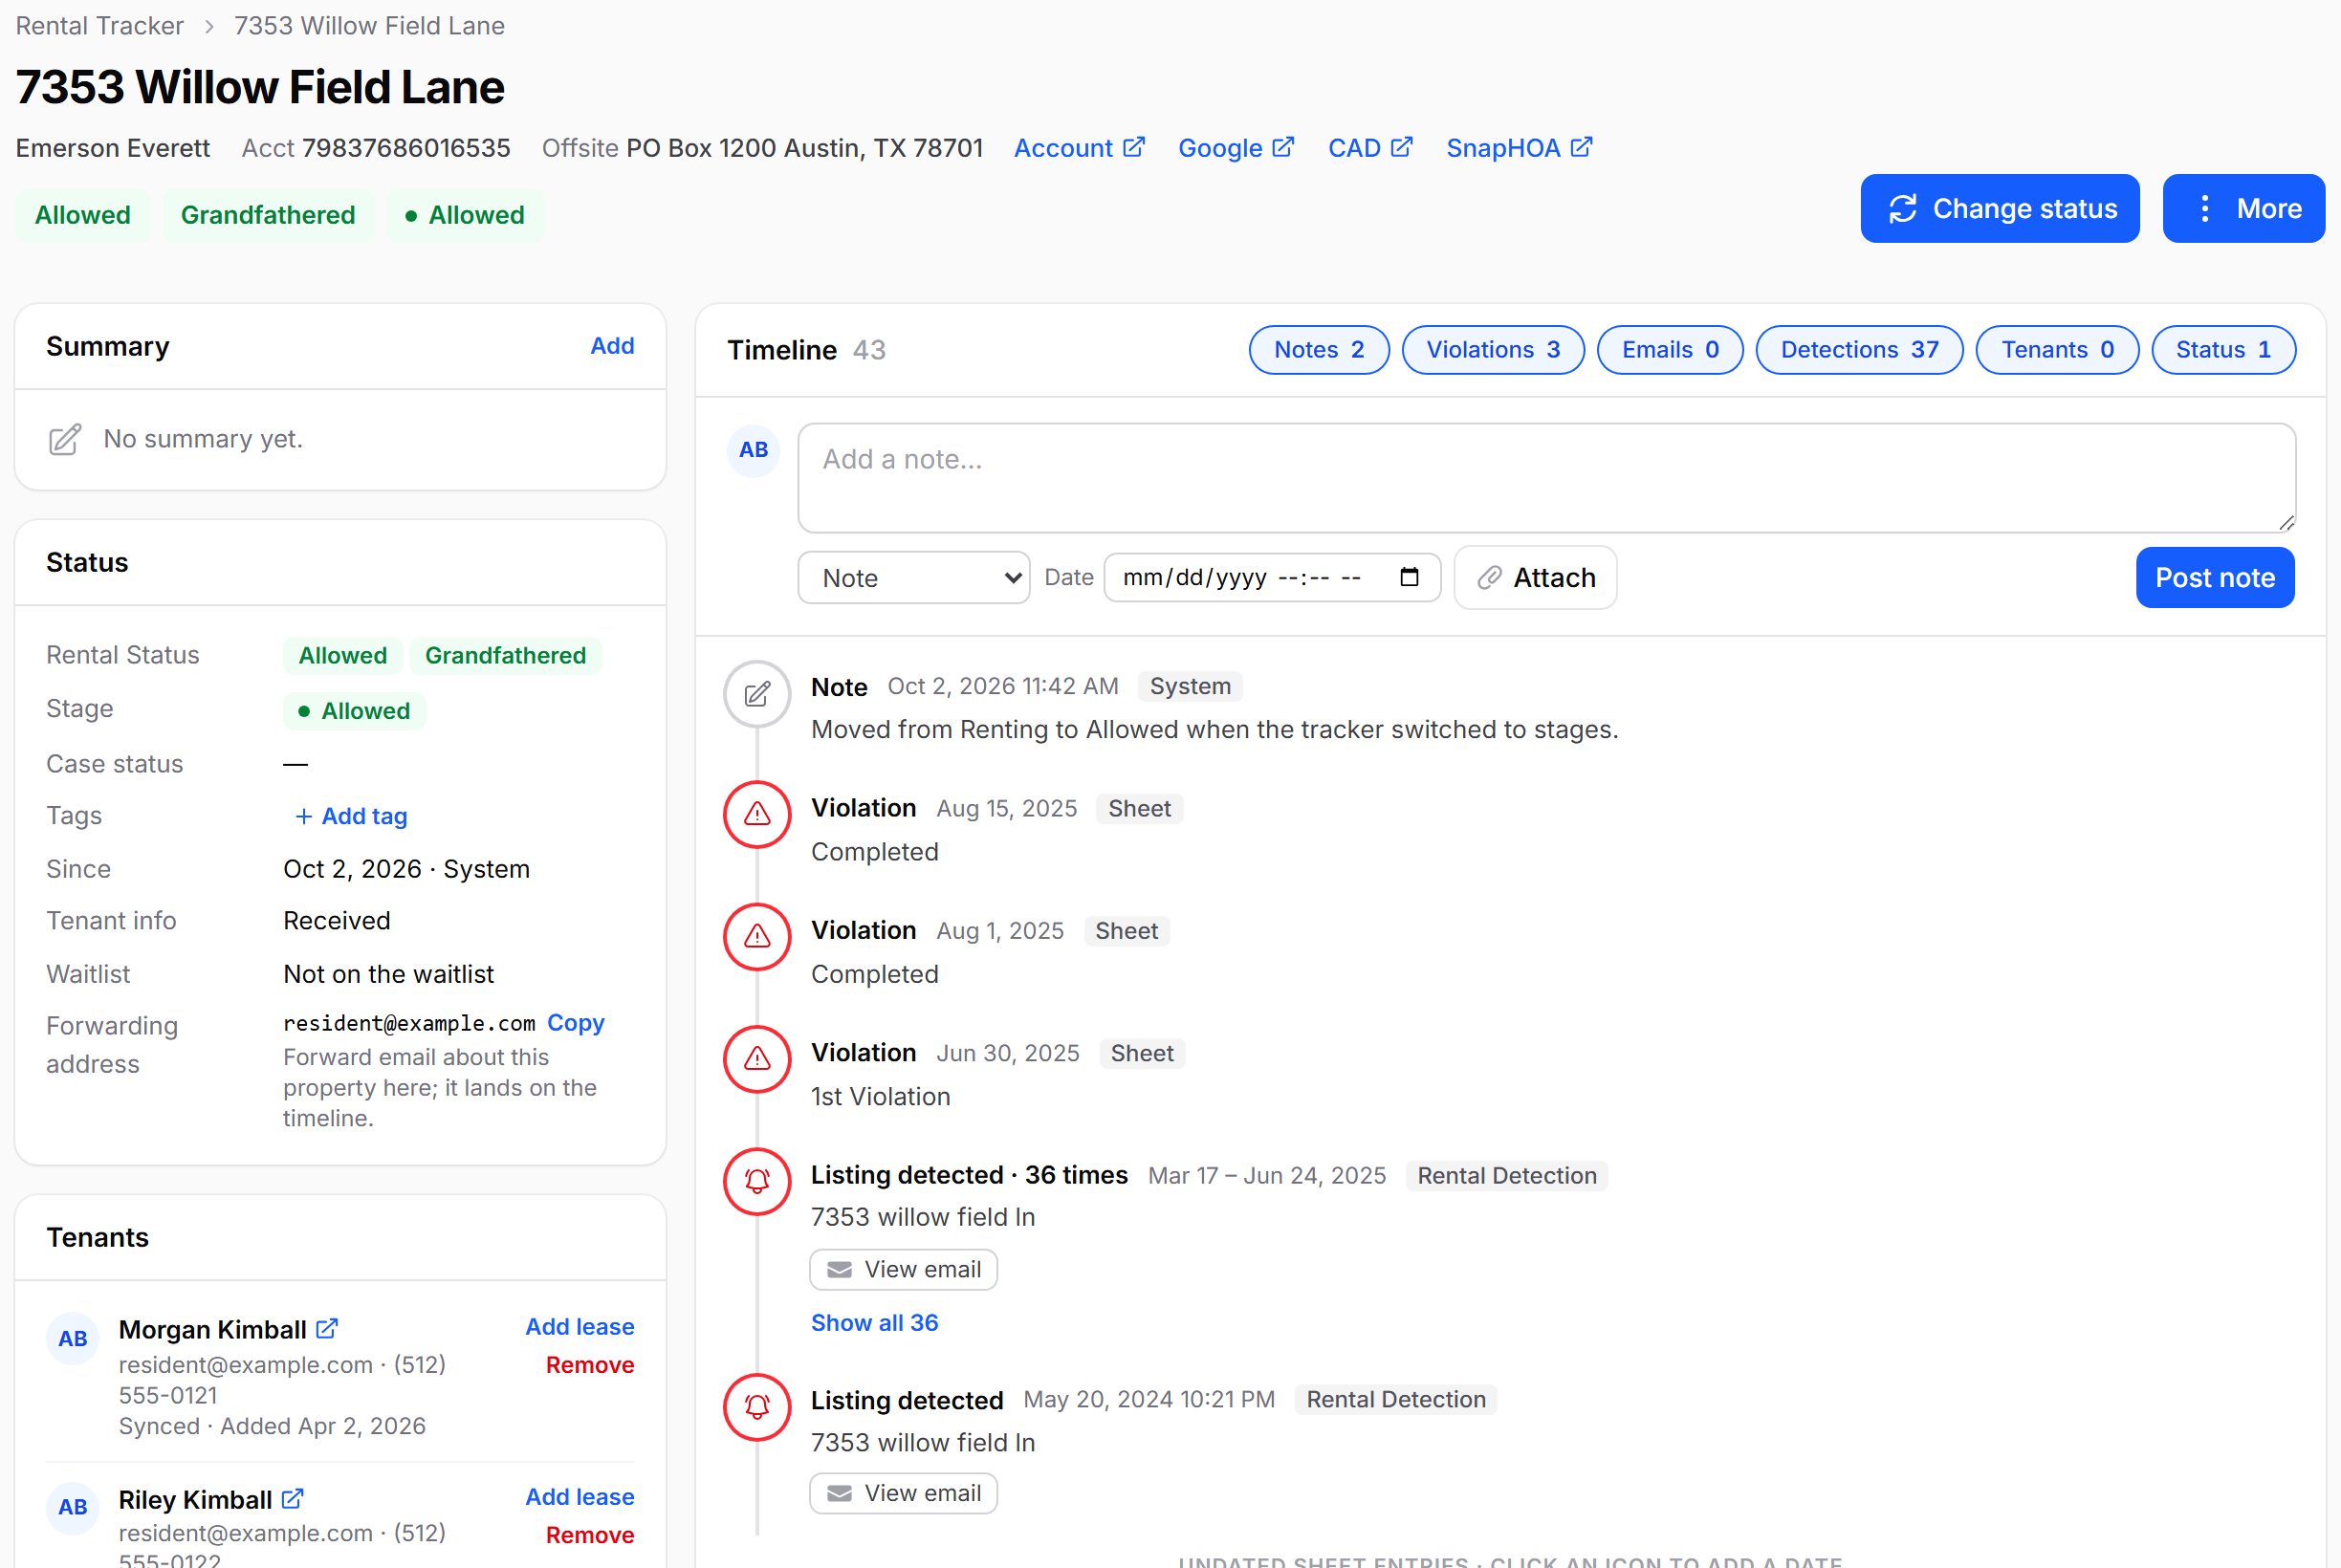This screenshot has width=2341, height=1568.
Task: View email for the May 20, 2024 listing
Action: point(903,1494)
